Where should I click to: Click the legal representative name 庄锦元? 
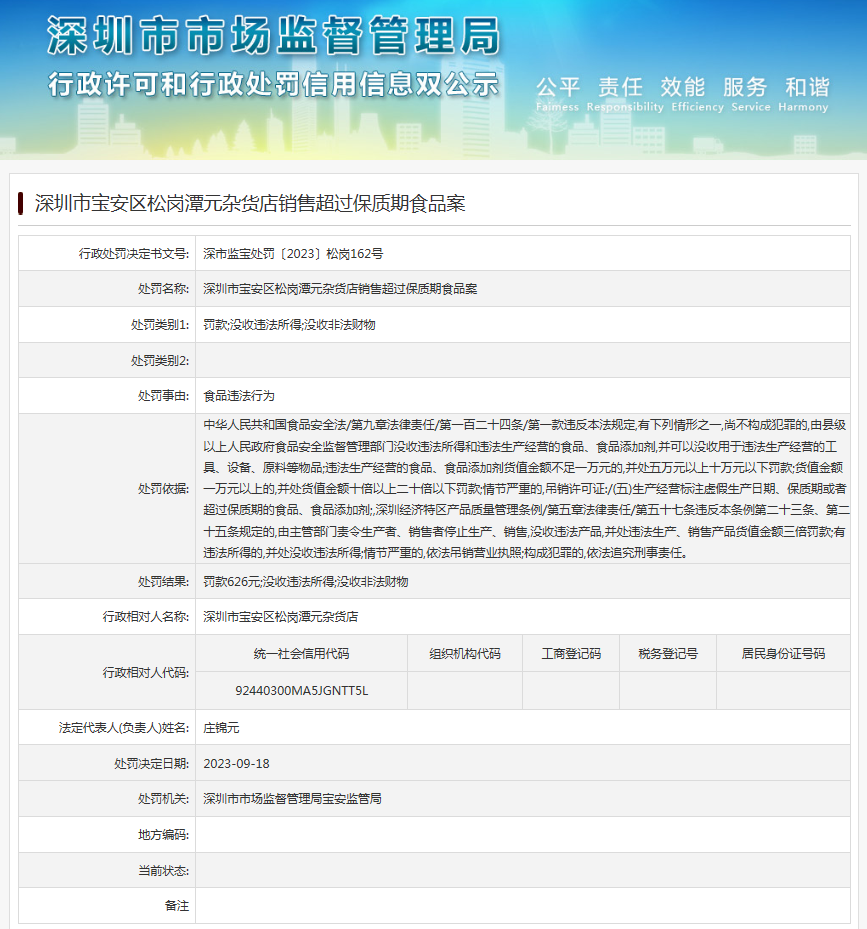[x=221, y=727]
